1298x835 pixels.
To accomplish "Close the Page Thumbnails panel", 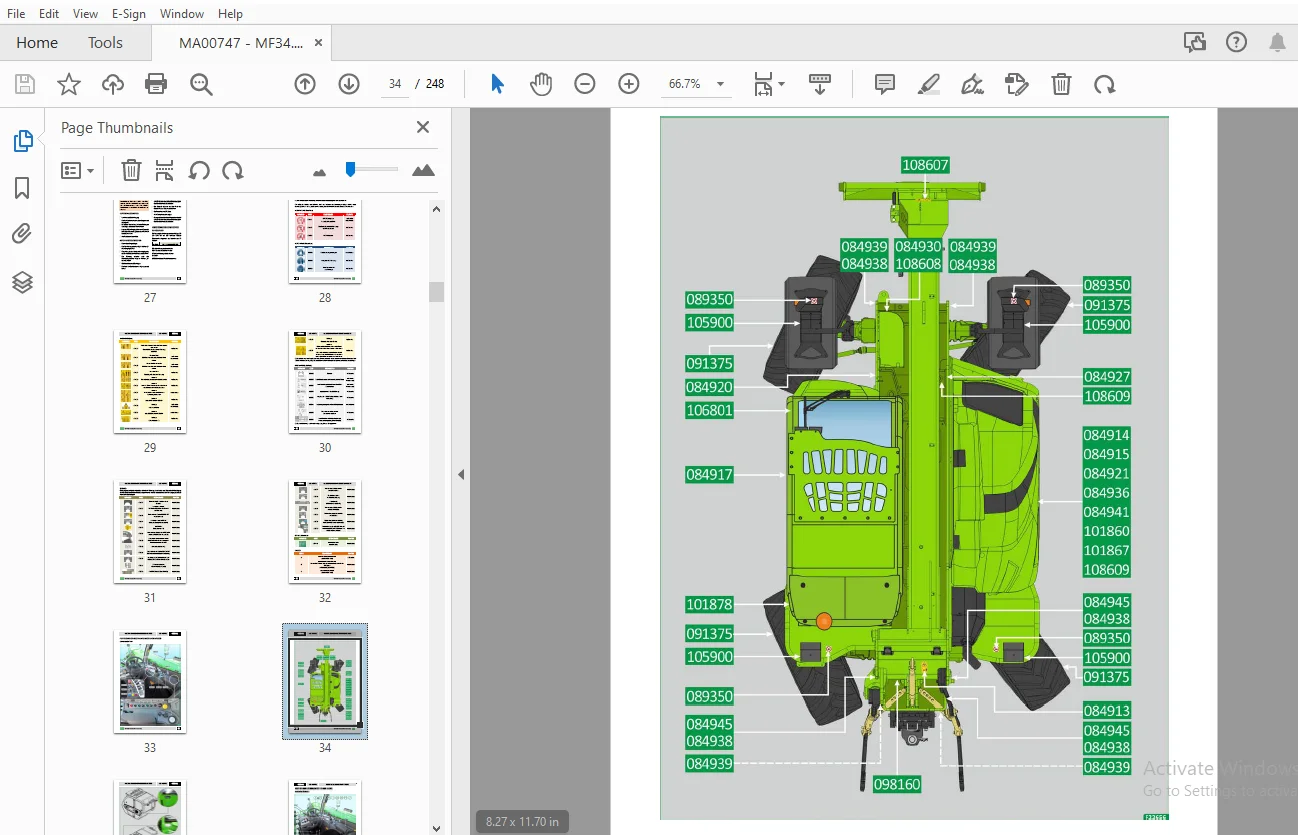I will tap(423, 127).
